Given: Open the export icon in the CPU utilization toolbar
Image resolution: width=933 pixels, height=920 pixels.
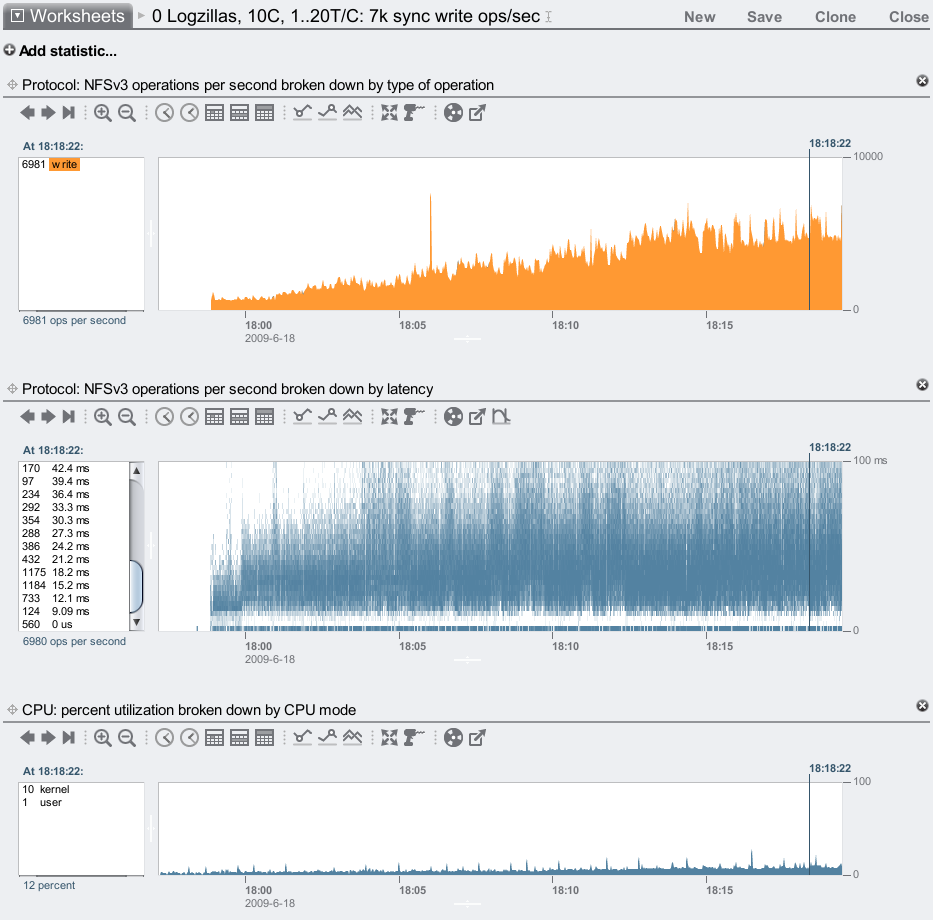Looking at the screenshot, I should click(478, 738).
